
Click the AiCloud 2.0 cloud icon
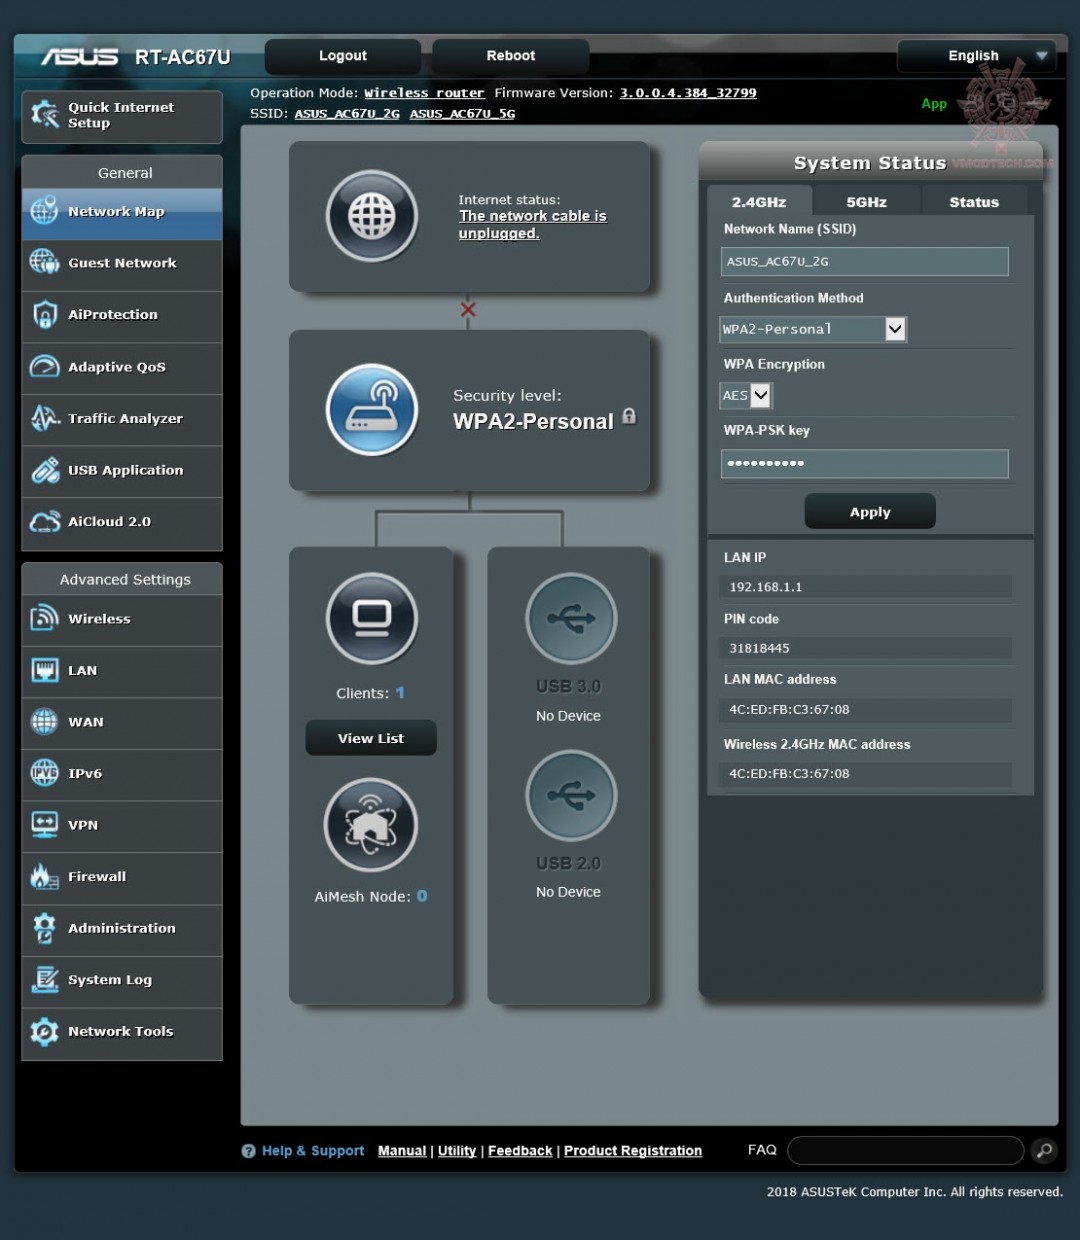click(45, 521)
